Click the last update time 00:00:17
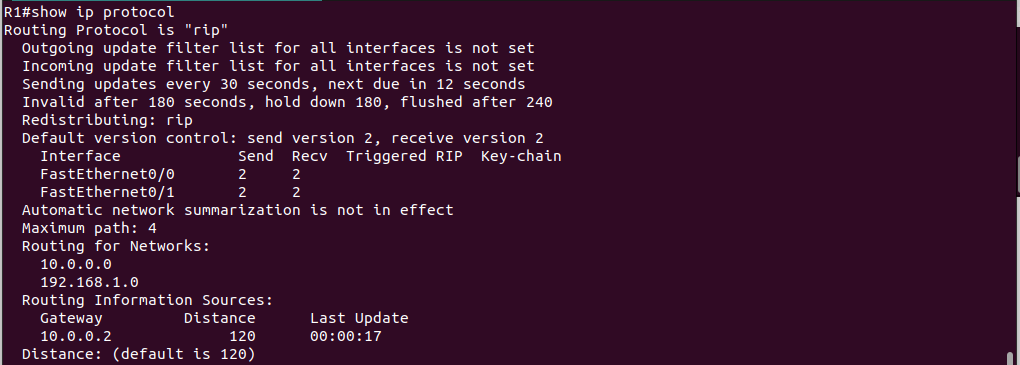Screen dimensions: 1020x365 (x=345, y=337)
